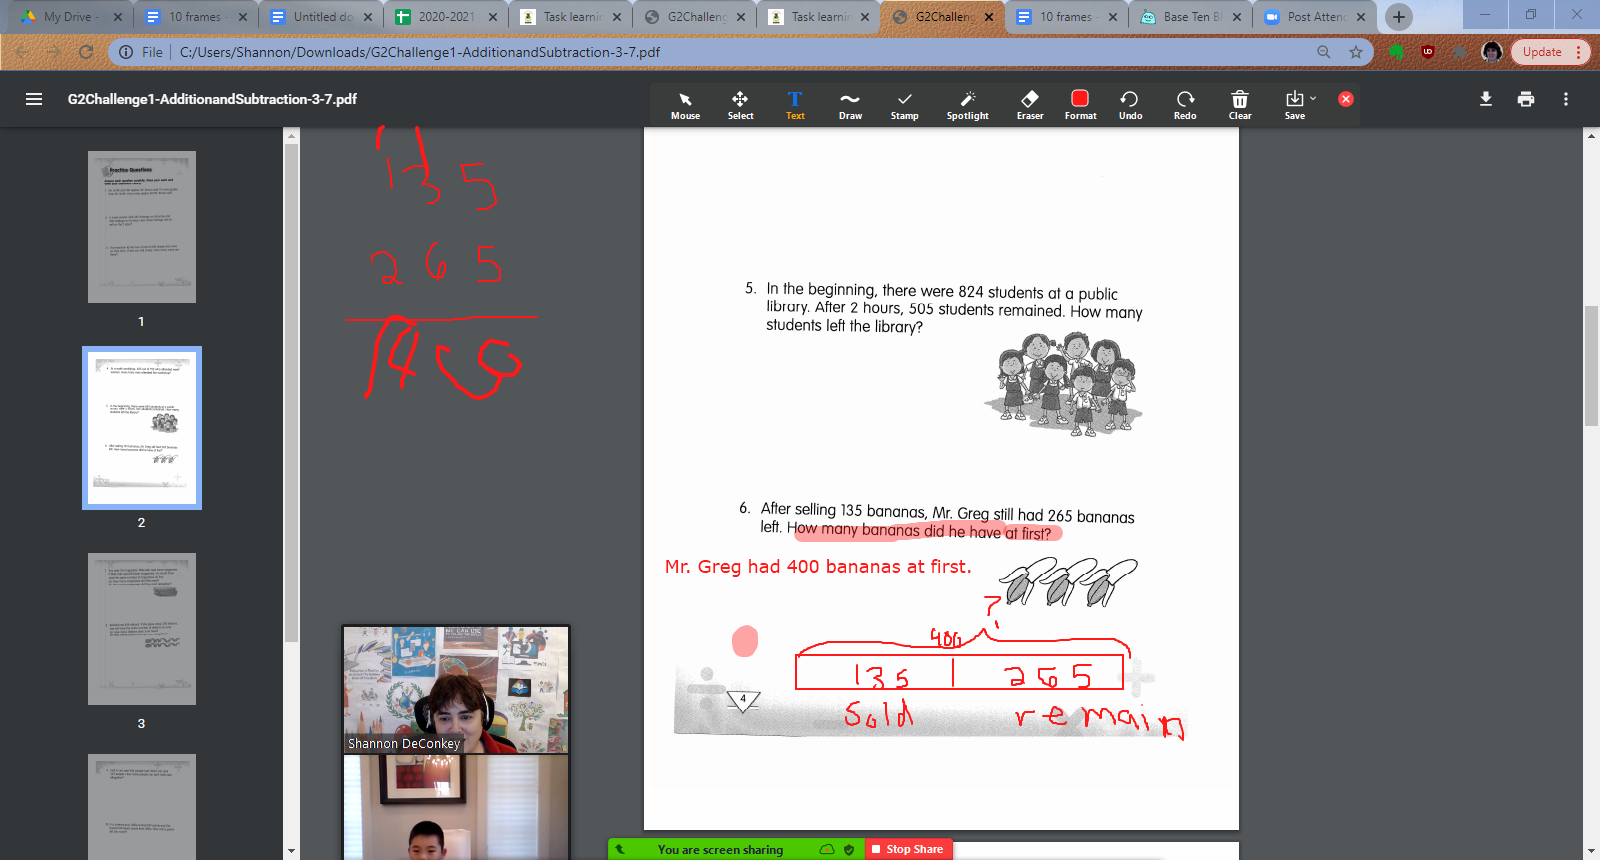Click the Zoom phone audio icon
1600x860 pixels.
(620, 850)
